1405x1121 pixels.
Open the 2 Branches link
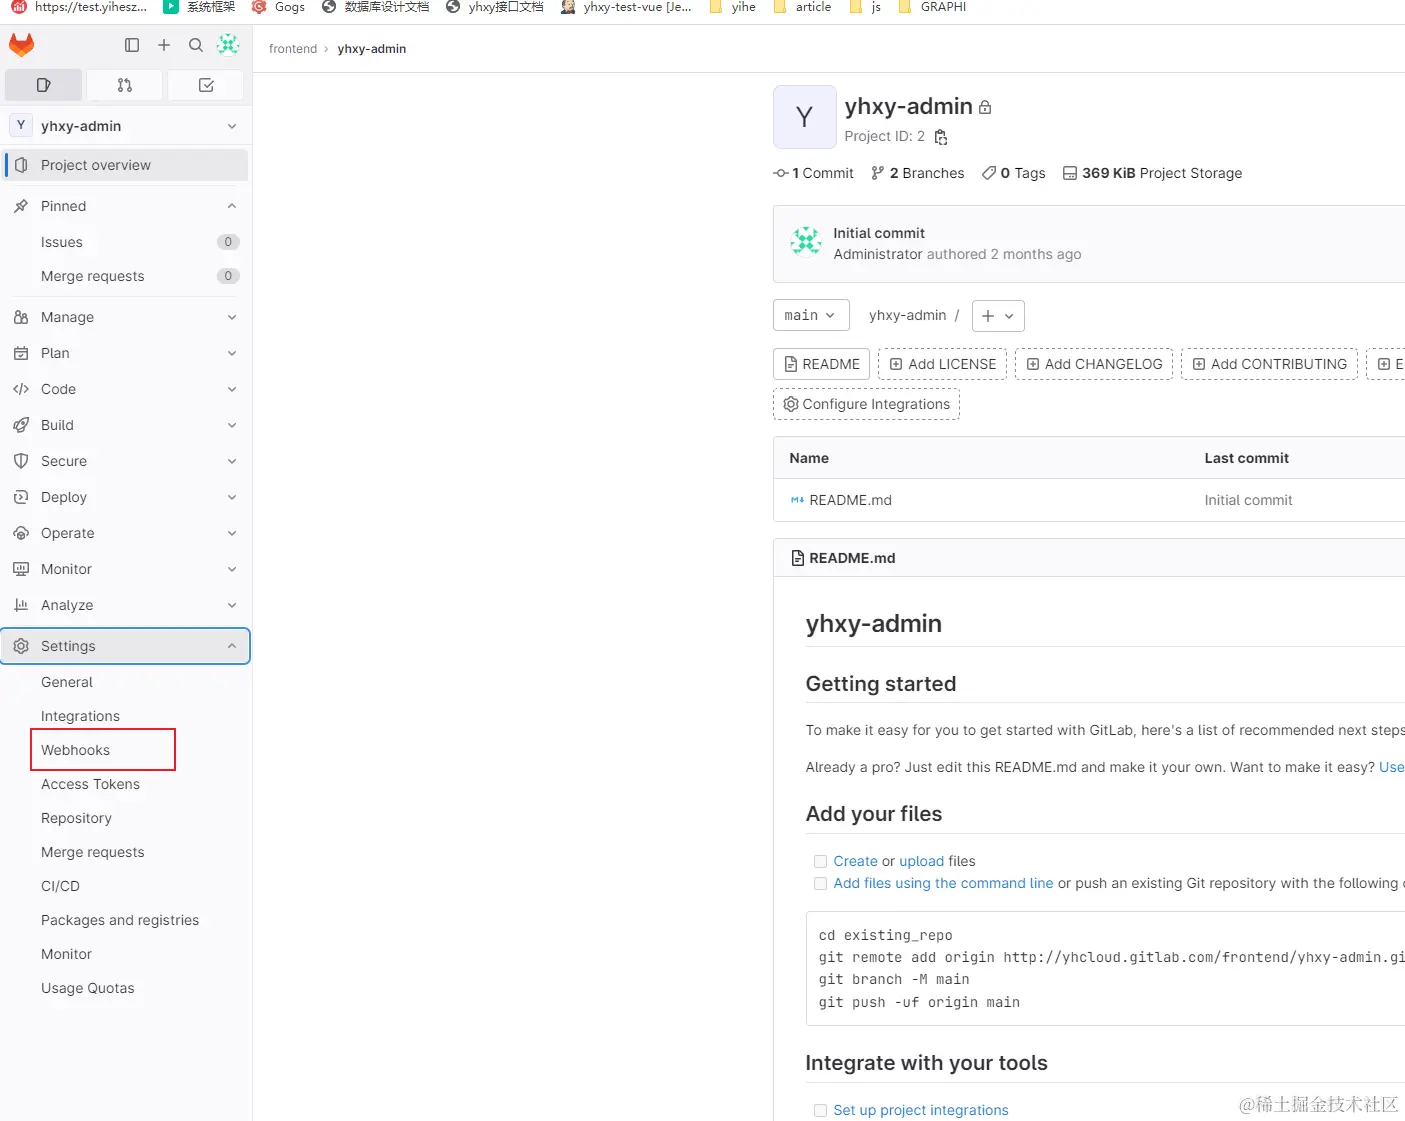coord(918,173)
